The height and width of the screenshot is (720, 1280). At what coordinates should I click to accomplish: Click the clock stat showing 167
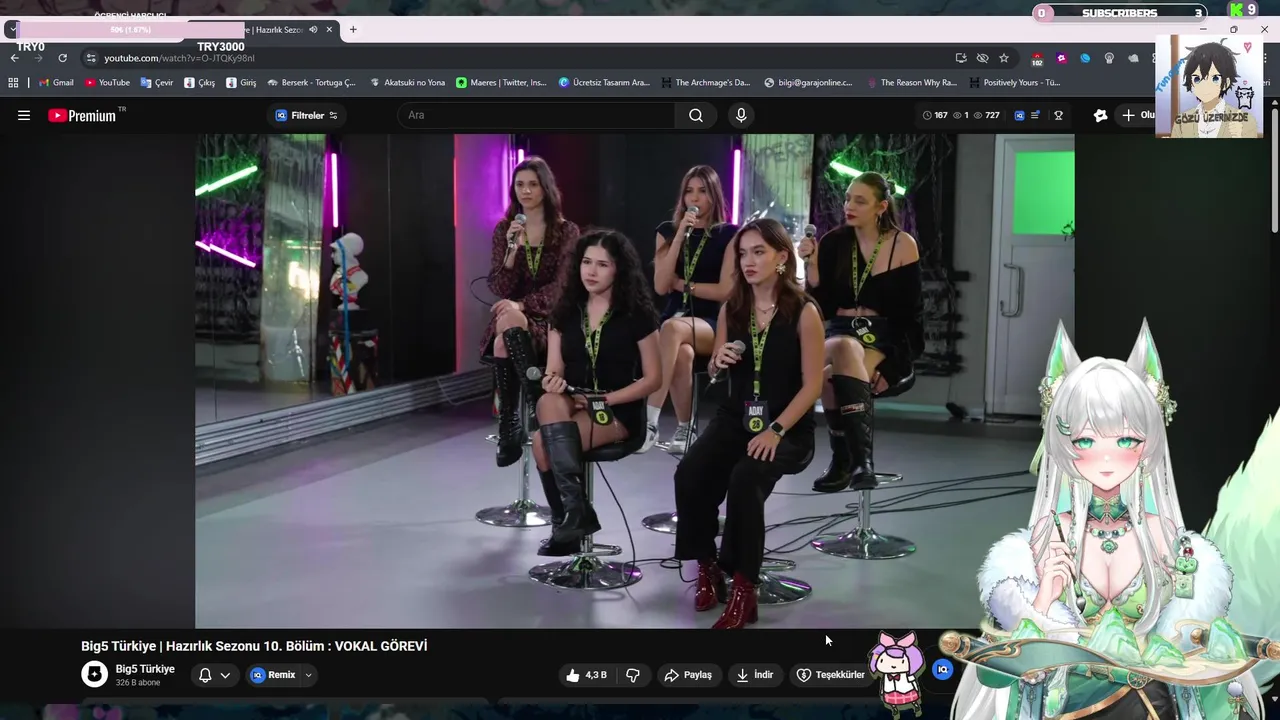click(x=935, y=115)
